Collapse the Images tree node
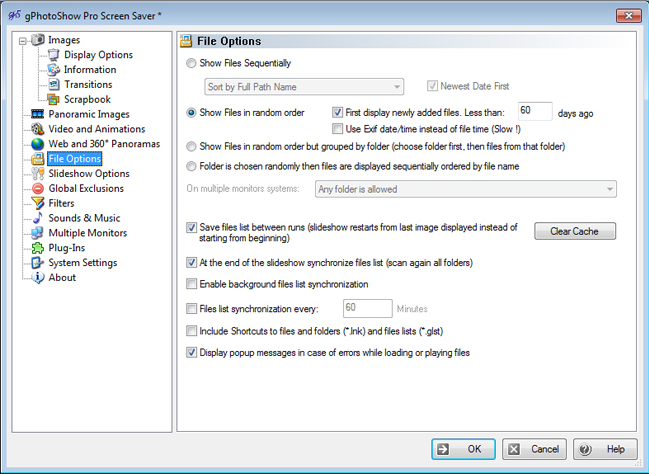This screenshot has height=474, width=649. click(22, 41)
